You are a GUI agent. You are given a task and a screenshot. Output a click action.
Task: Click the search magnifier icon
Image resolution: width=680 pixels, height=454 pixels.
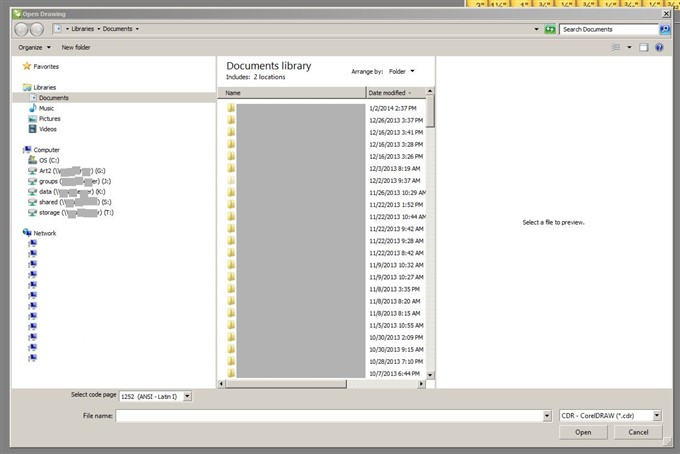664,29
